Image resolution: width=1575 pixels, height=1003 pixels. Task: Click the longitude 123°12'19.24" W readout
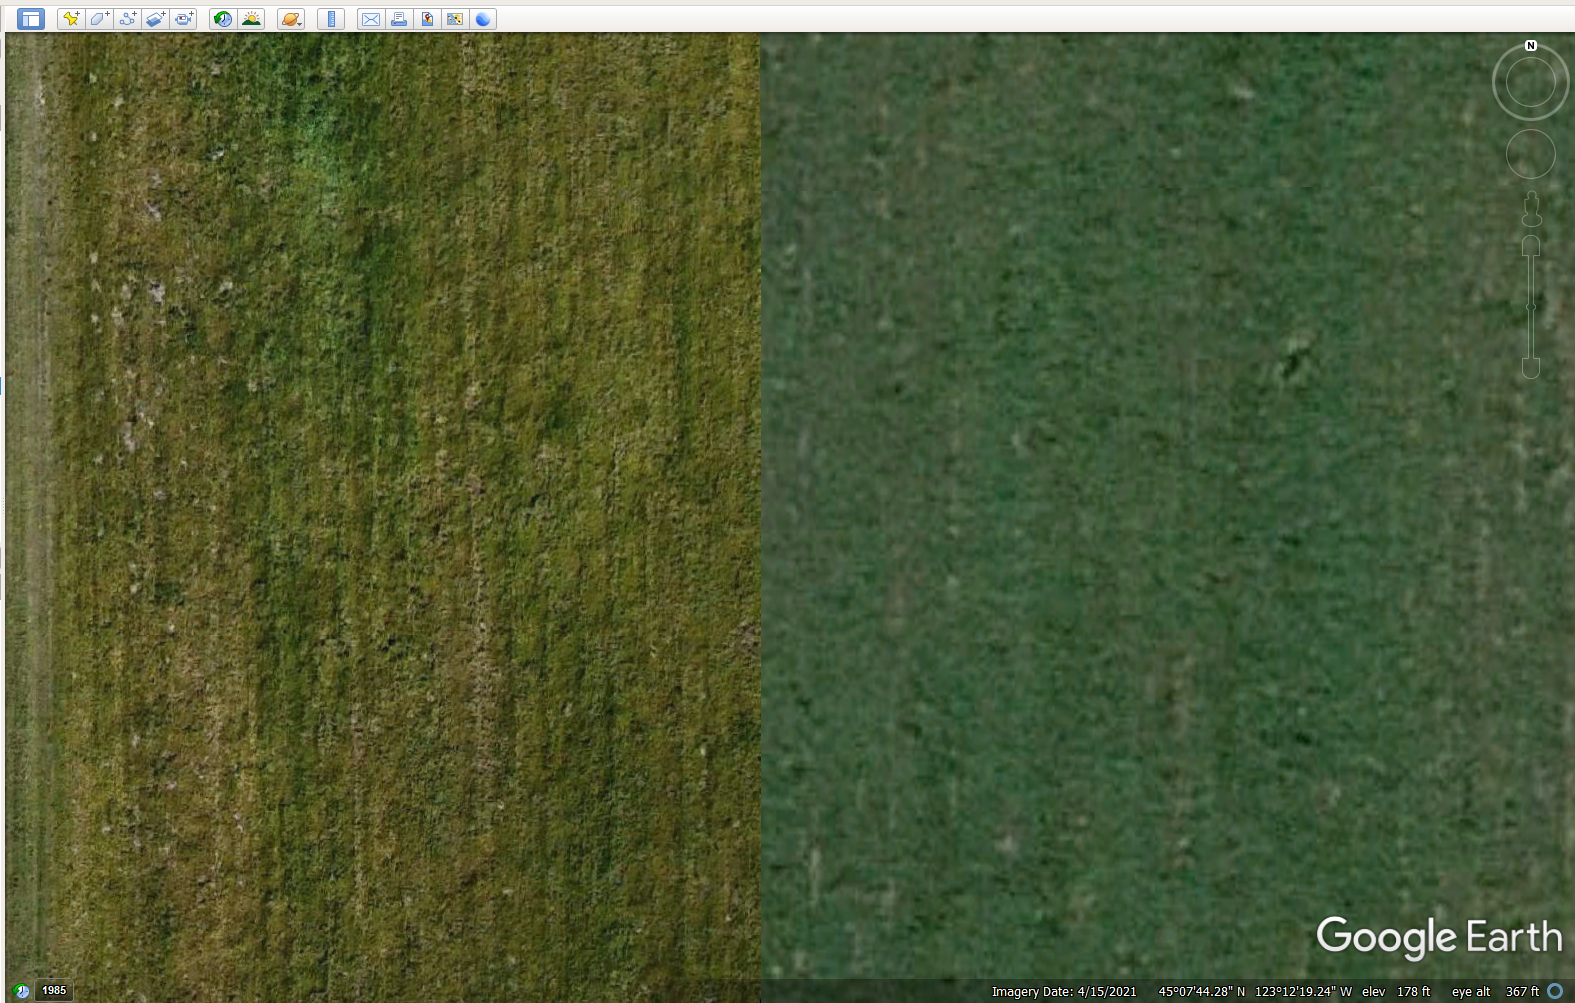tap(1304, 992)
